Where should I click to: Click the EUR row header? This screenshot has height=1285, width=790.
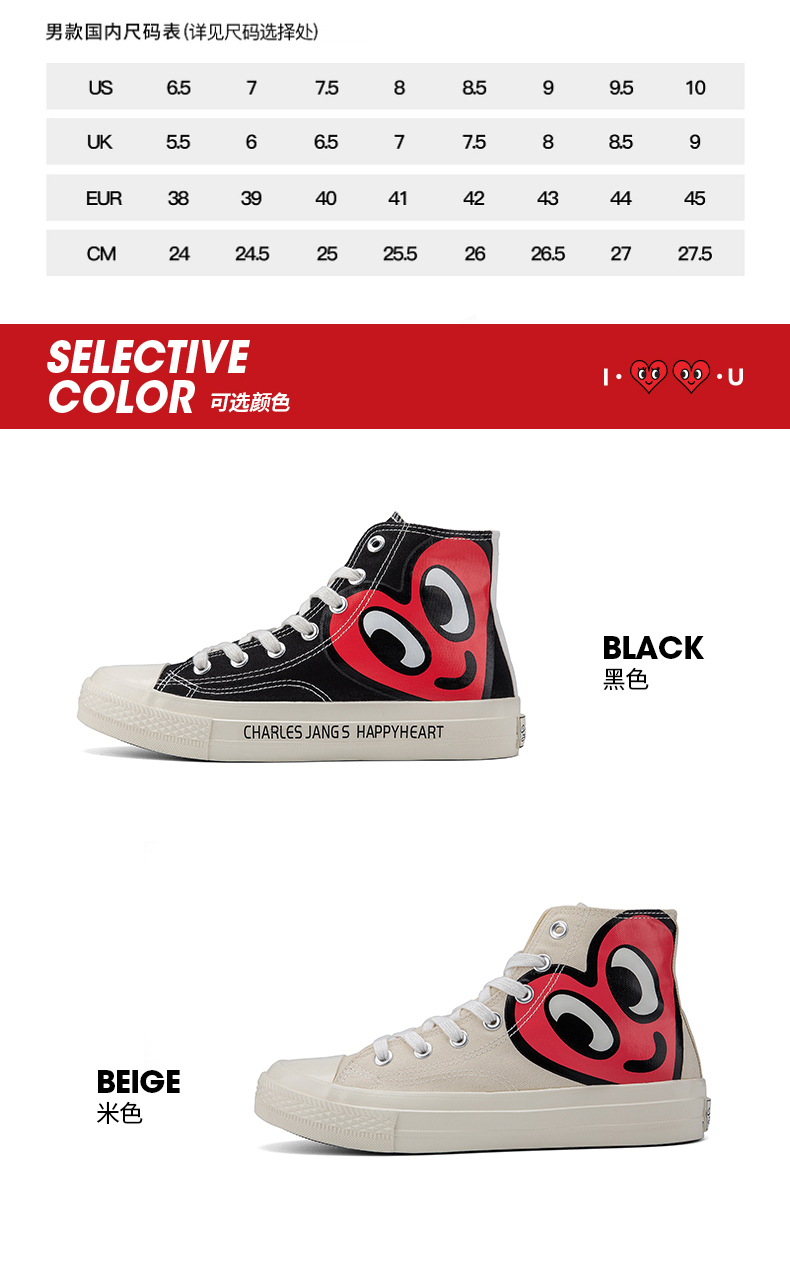pos(103,198)
